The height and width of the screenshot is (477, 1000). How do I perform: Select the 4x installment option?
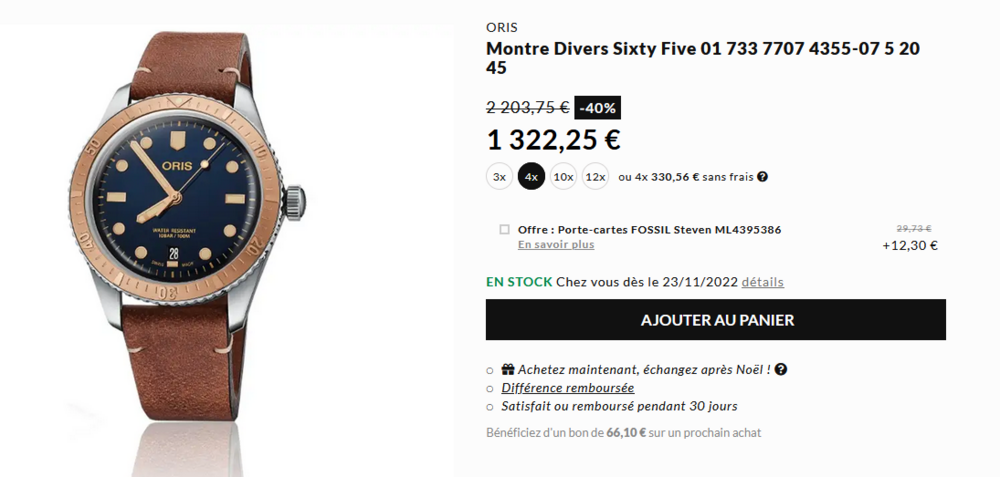tap(531, 177)
